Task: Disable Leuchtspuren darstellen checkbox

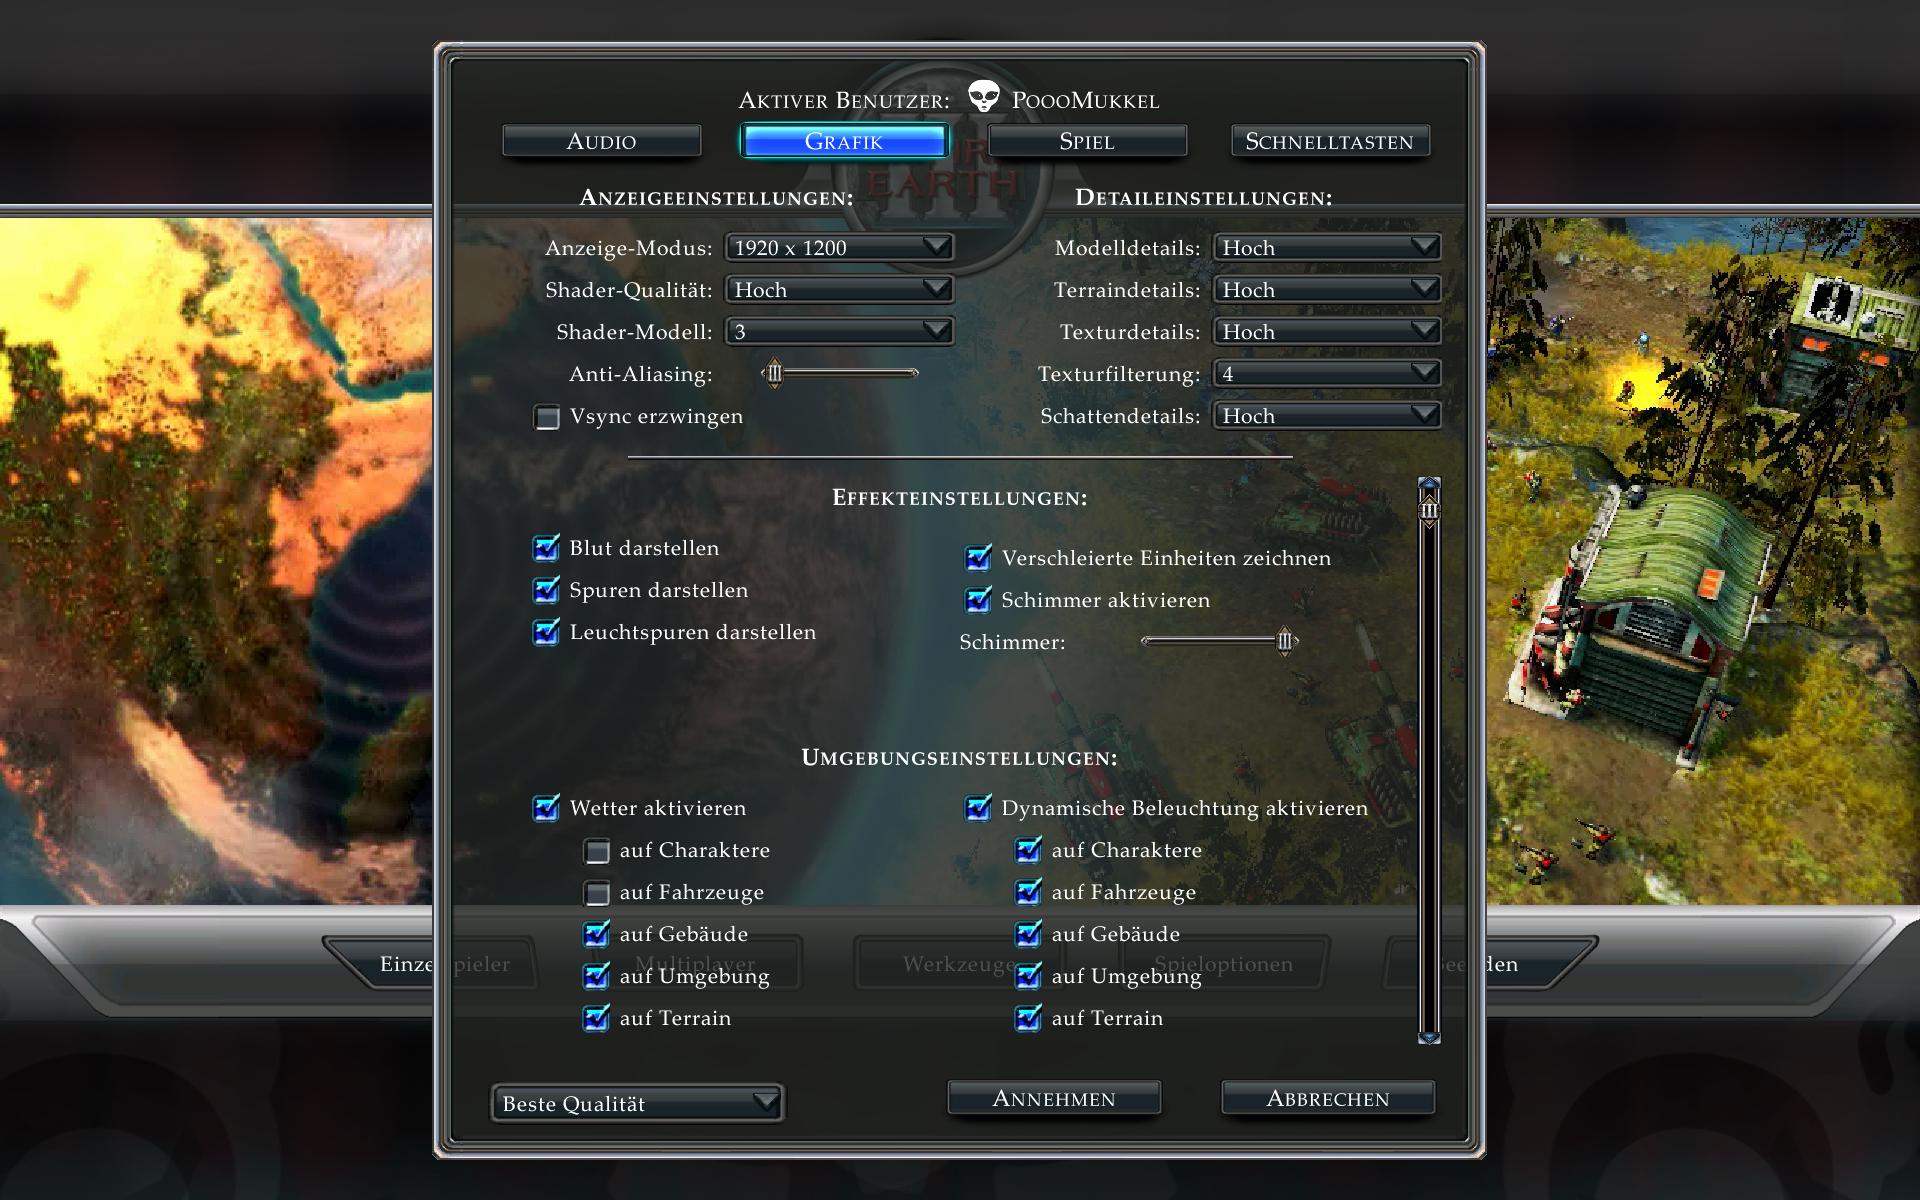Action: click(547, 632)
